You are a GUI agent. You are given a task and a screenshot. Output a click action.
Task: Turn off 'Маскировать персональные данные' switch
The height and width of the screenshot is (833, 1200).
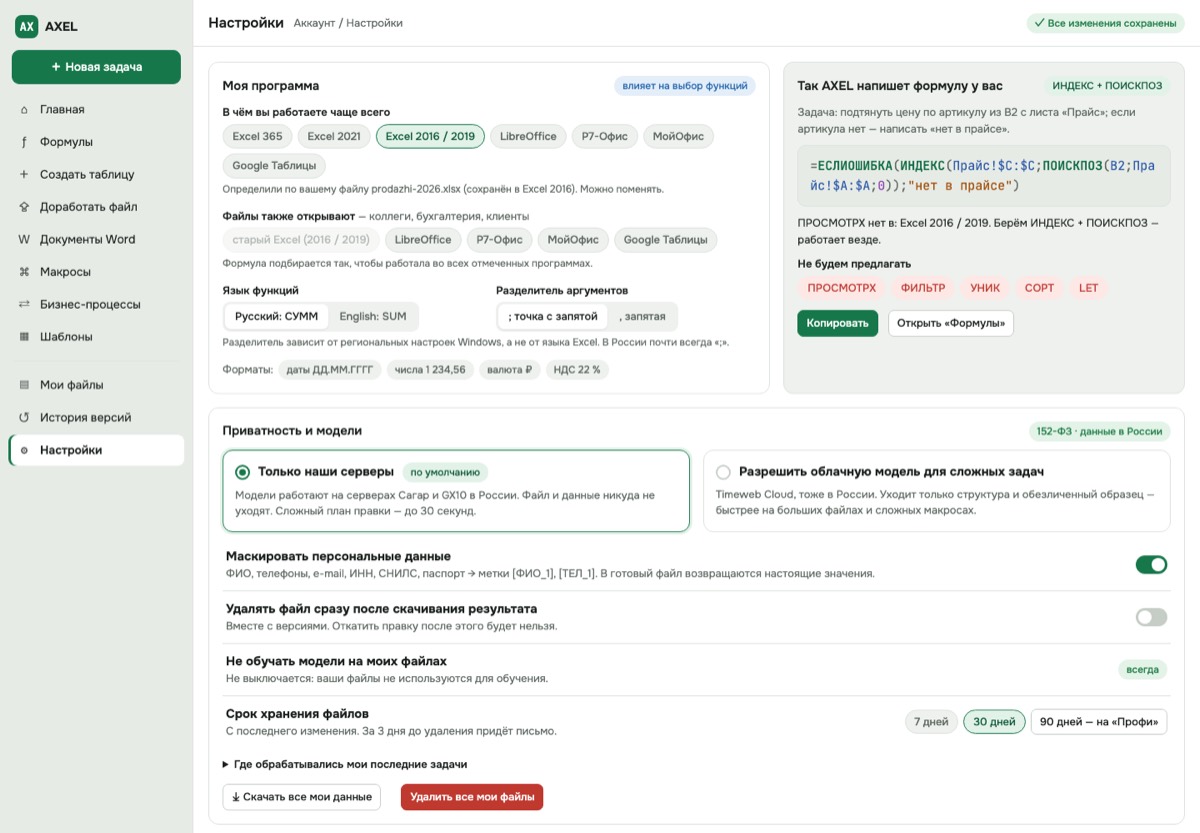[1151, 565]
